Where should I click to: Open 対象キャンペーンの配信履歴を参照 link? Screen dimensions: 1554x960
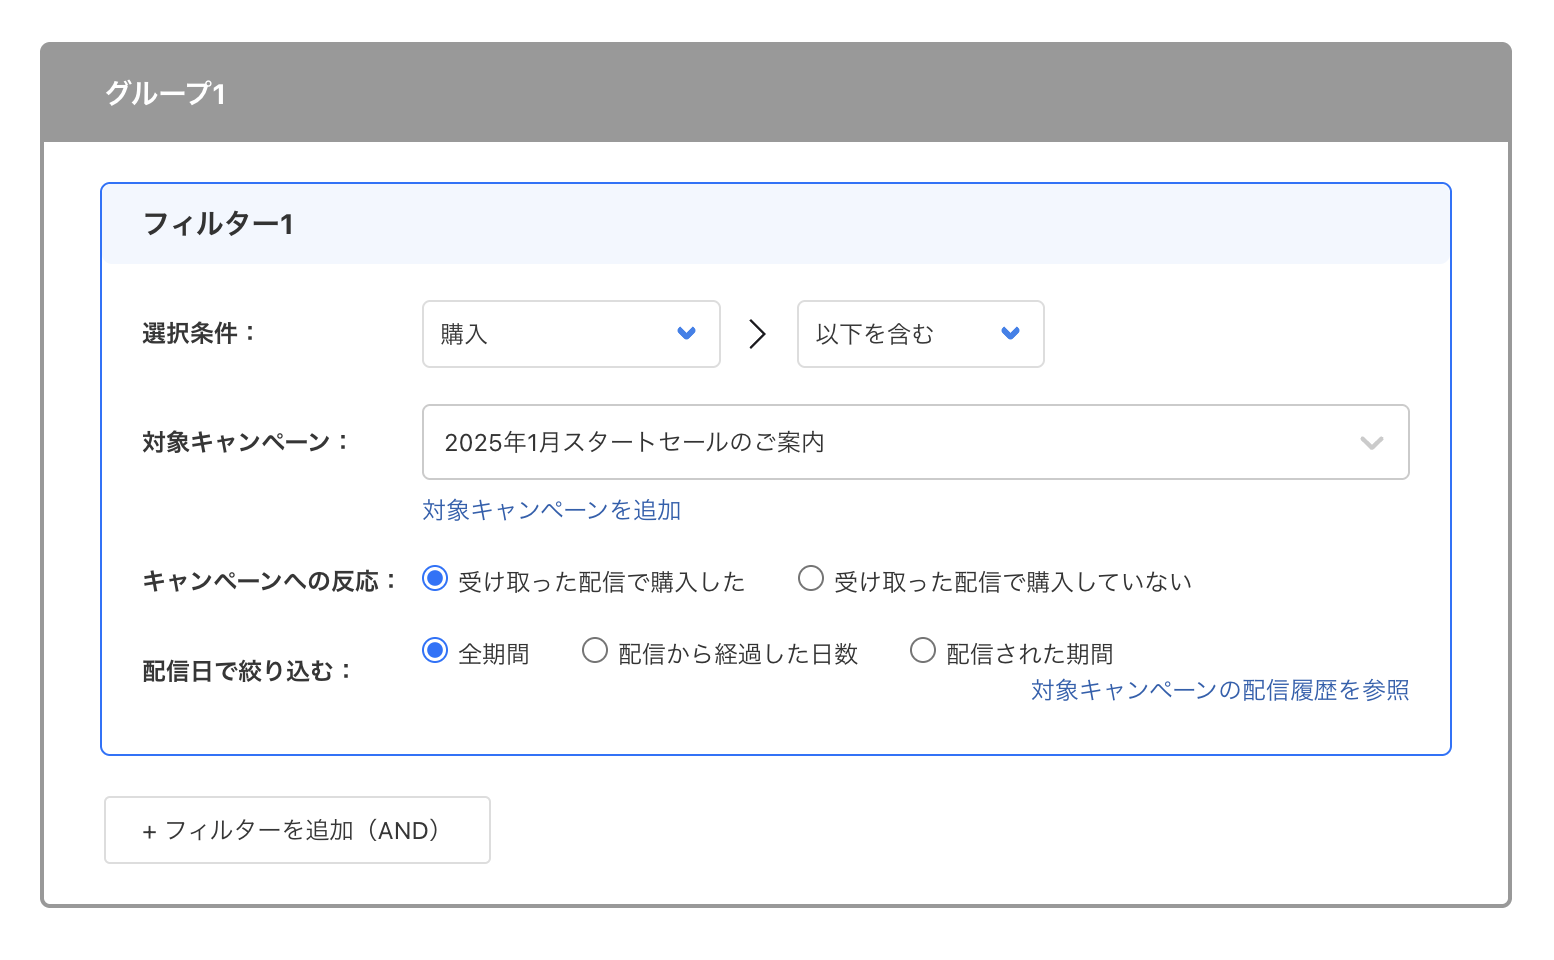(1219, 689)
